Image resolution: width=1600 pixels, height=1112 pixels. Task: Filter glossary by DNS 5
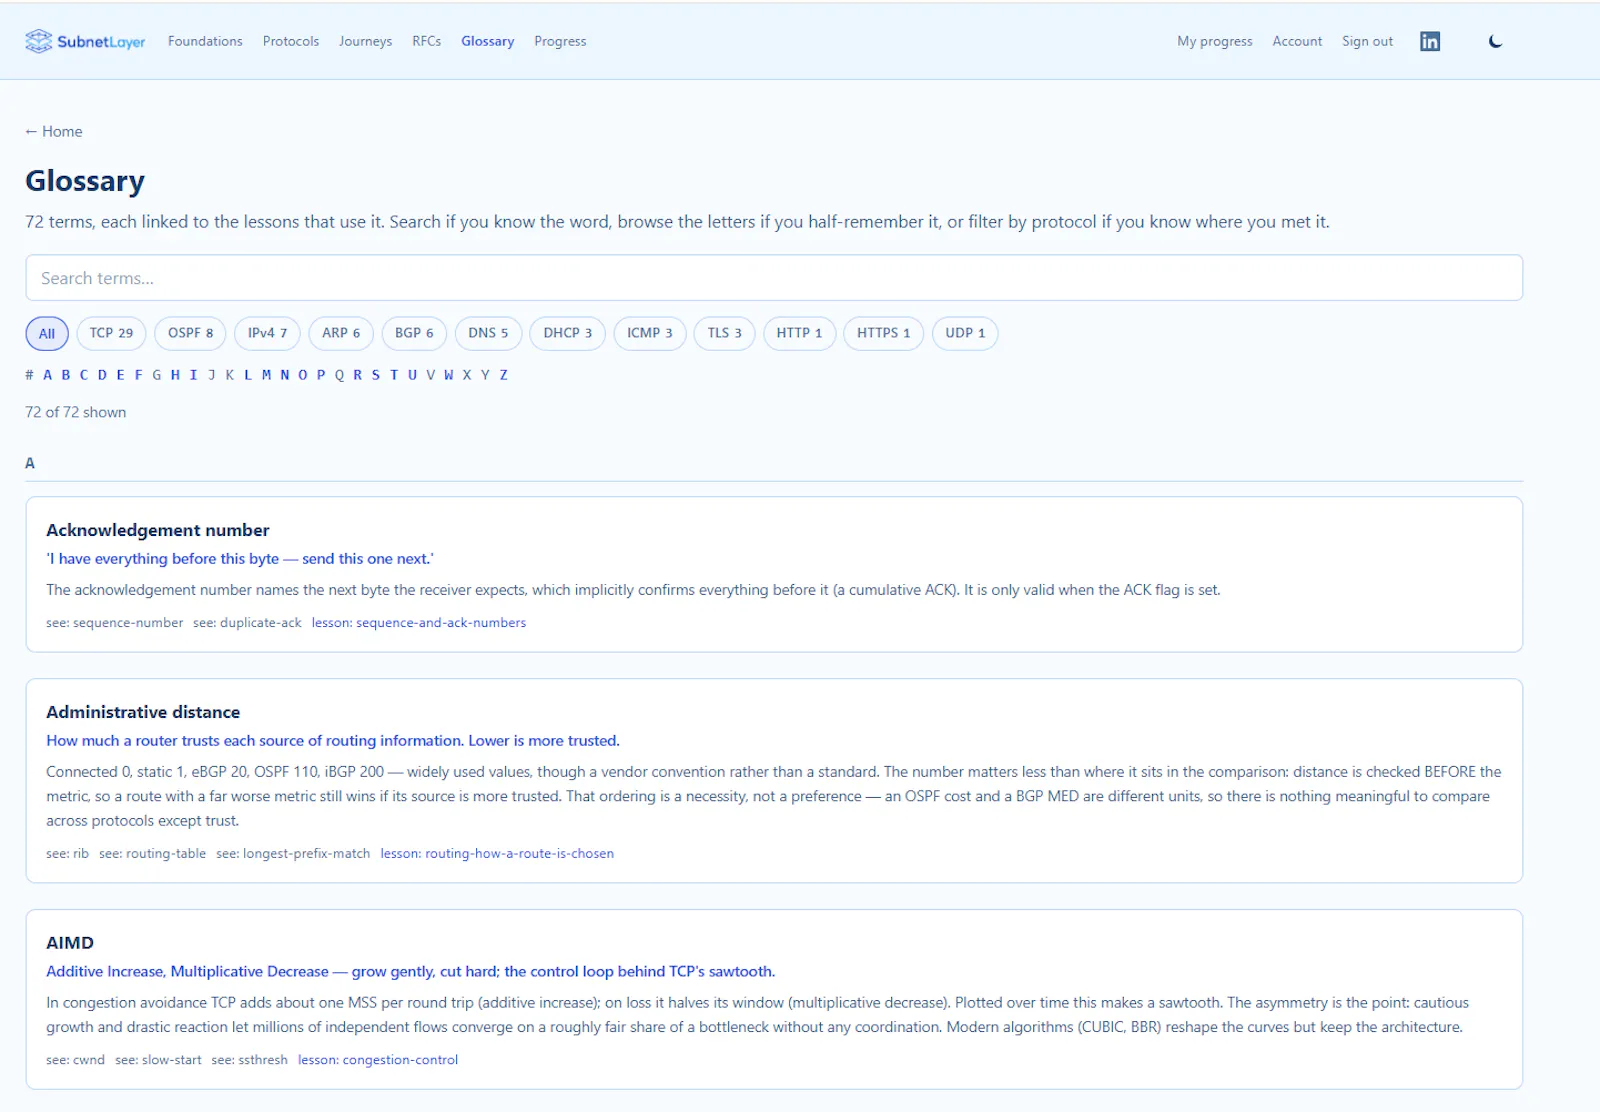[488, 333]
